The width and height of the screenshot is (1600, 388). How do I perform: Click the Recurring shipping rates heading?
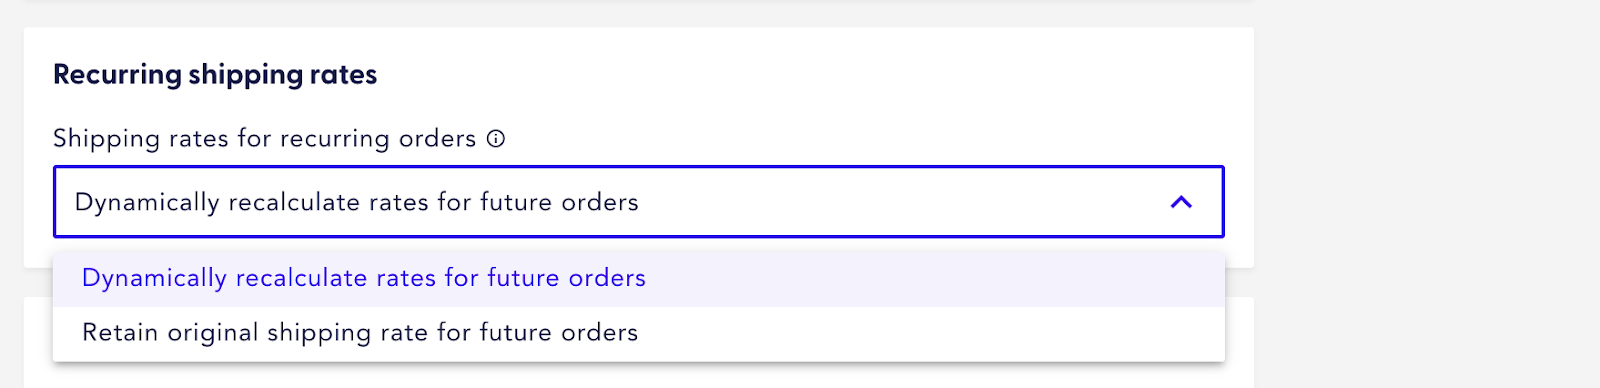tap(215, 75)
